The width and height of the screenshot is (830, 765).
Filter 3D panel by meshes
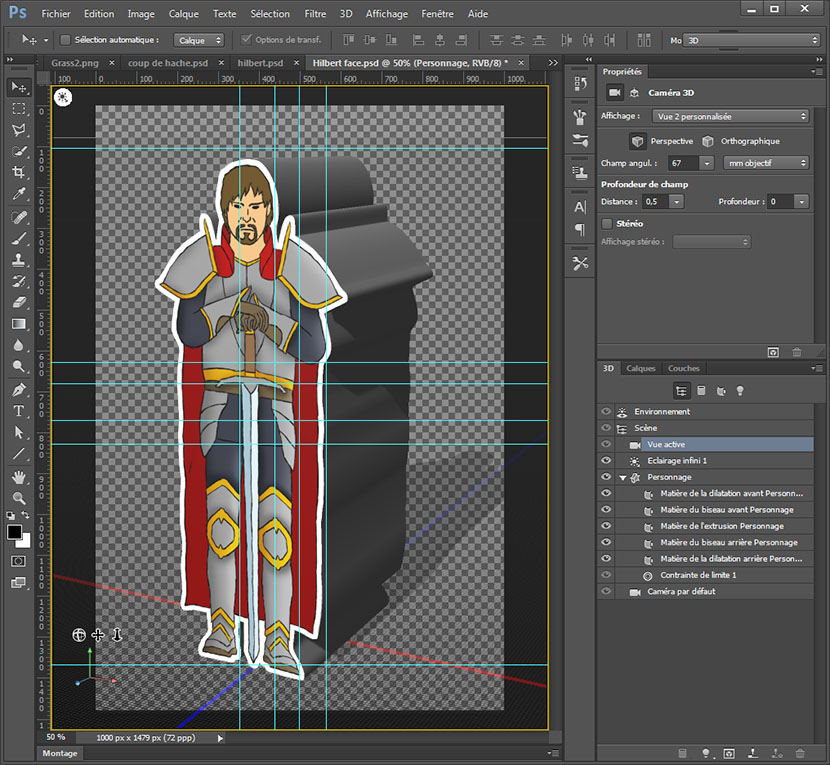(701, 391)
